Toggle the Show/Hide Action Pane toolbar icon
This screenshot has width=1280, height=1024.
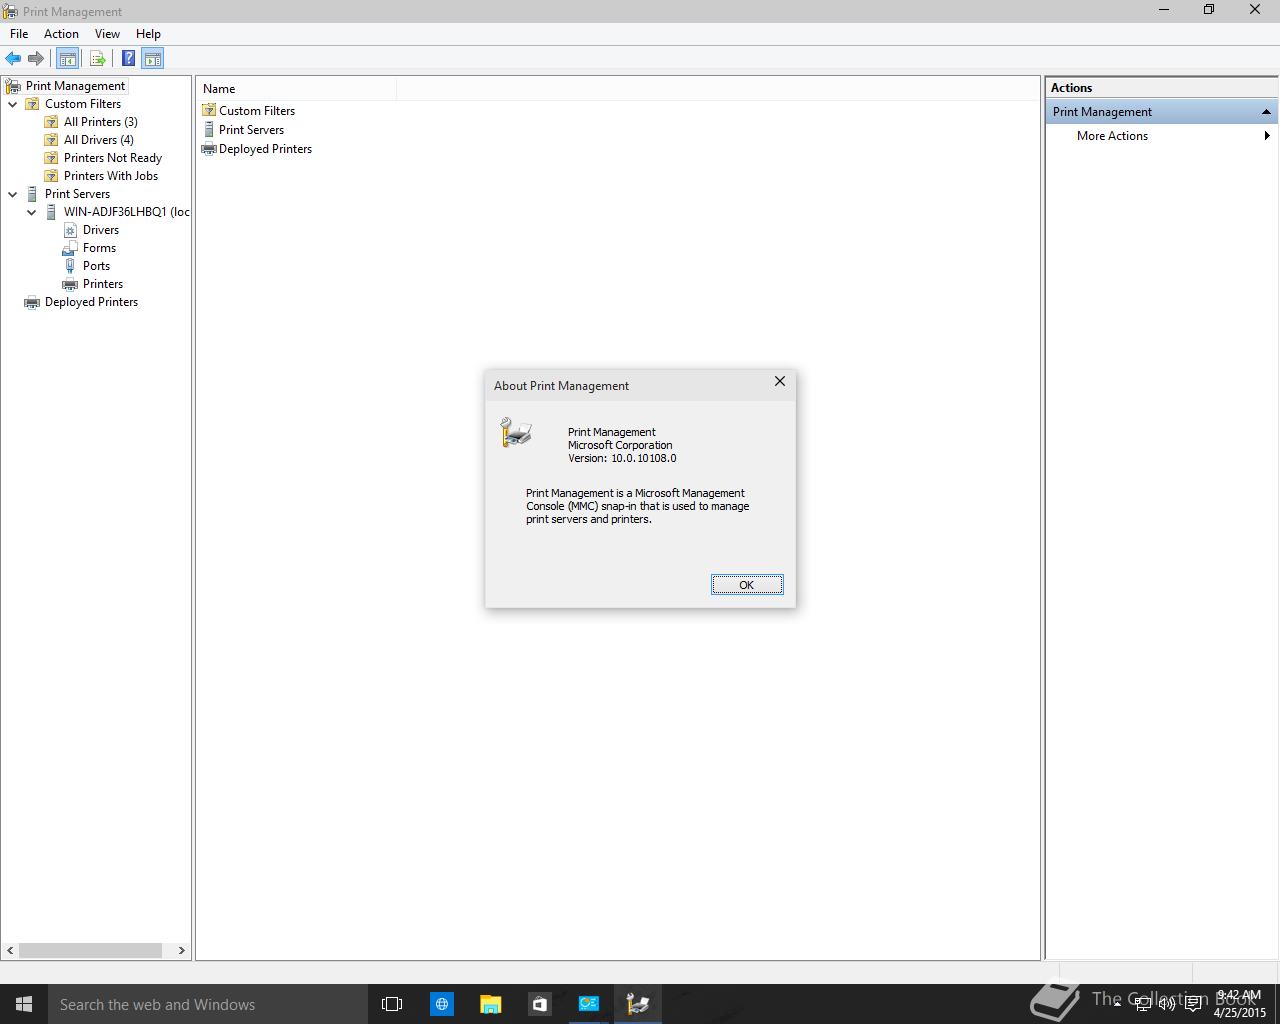point(153,58)
